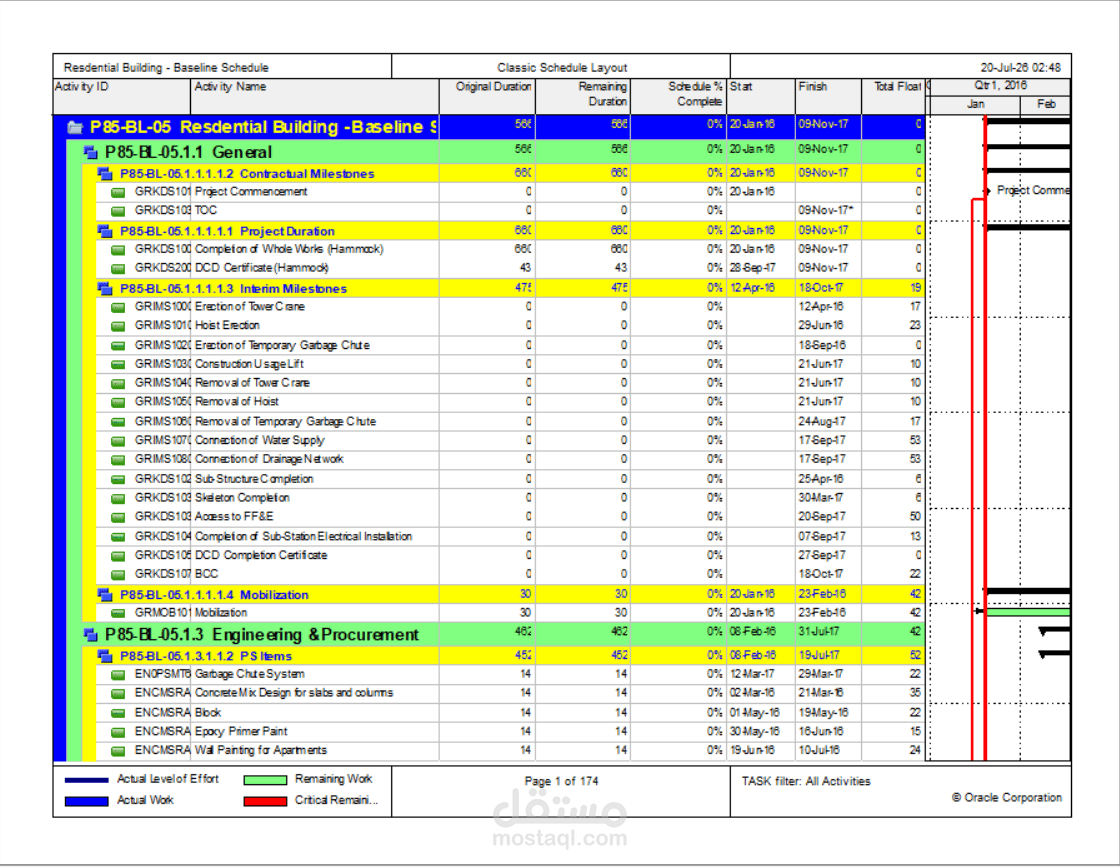Click icon for Connection of Drainage Network

pos(118,459)
